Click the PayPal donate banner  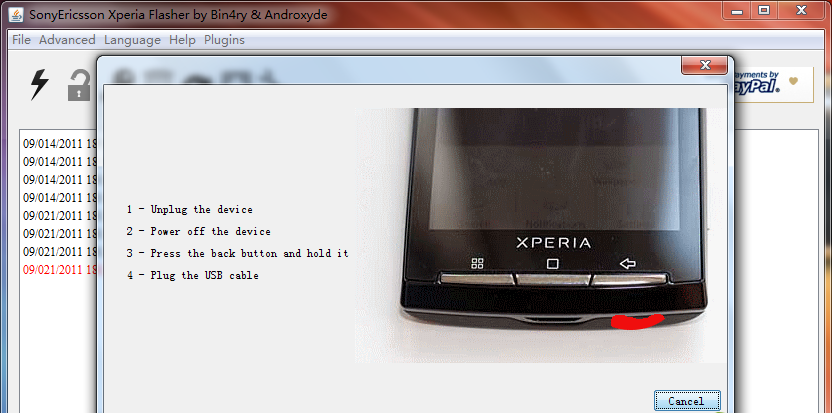click(773, 84)
